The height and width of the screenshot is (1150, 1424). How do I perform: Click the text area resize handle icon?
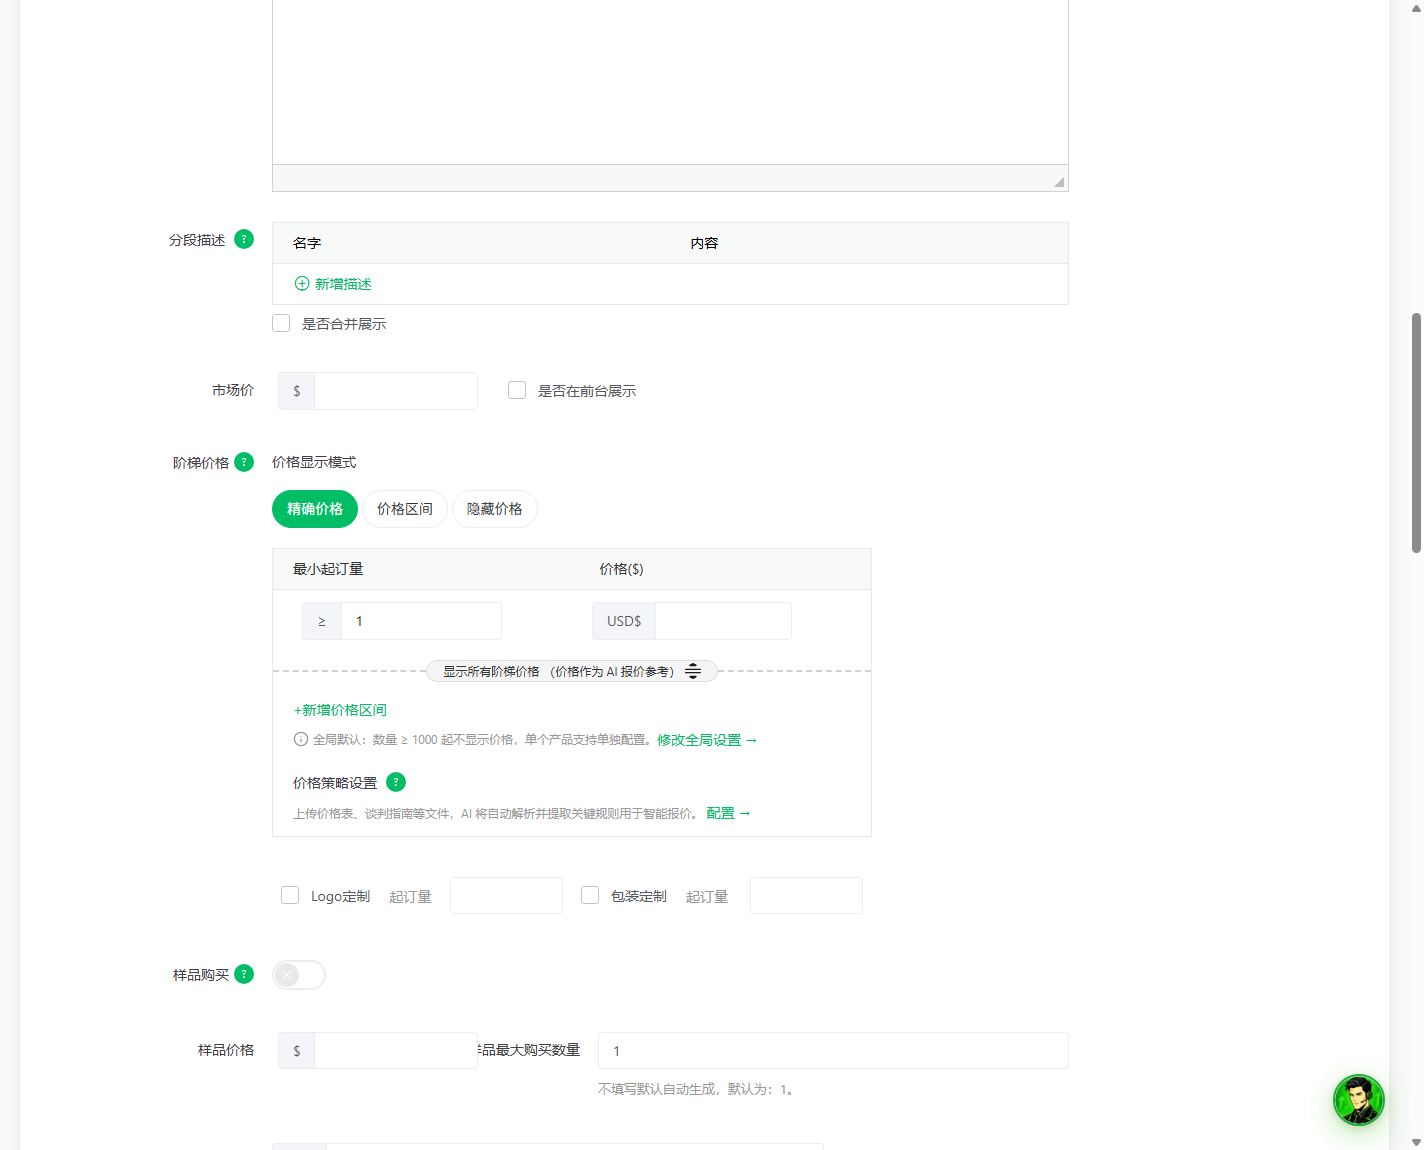1059,182
